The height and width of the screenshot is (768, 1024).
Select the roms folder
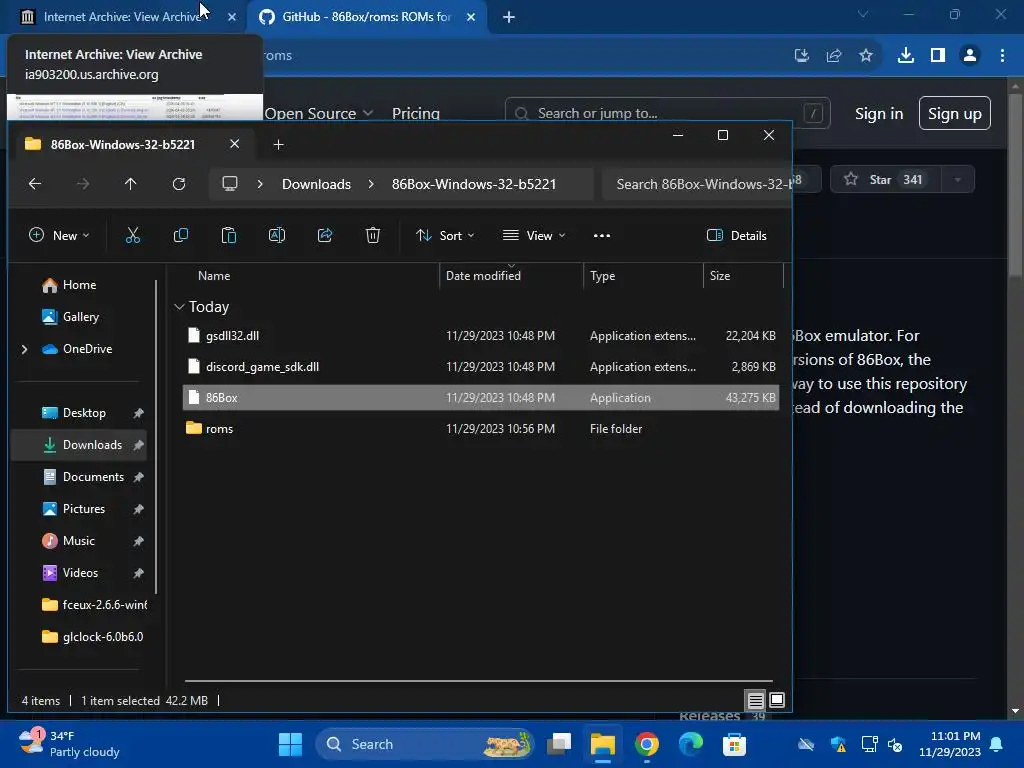(x=481, y=429)
